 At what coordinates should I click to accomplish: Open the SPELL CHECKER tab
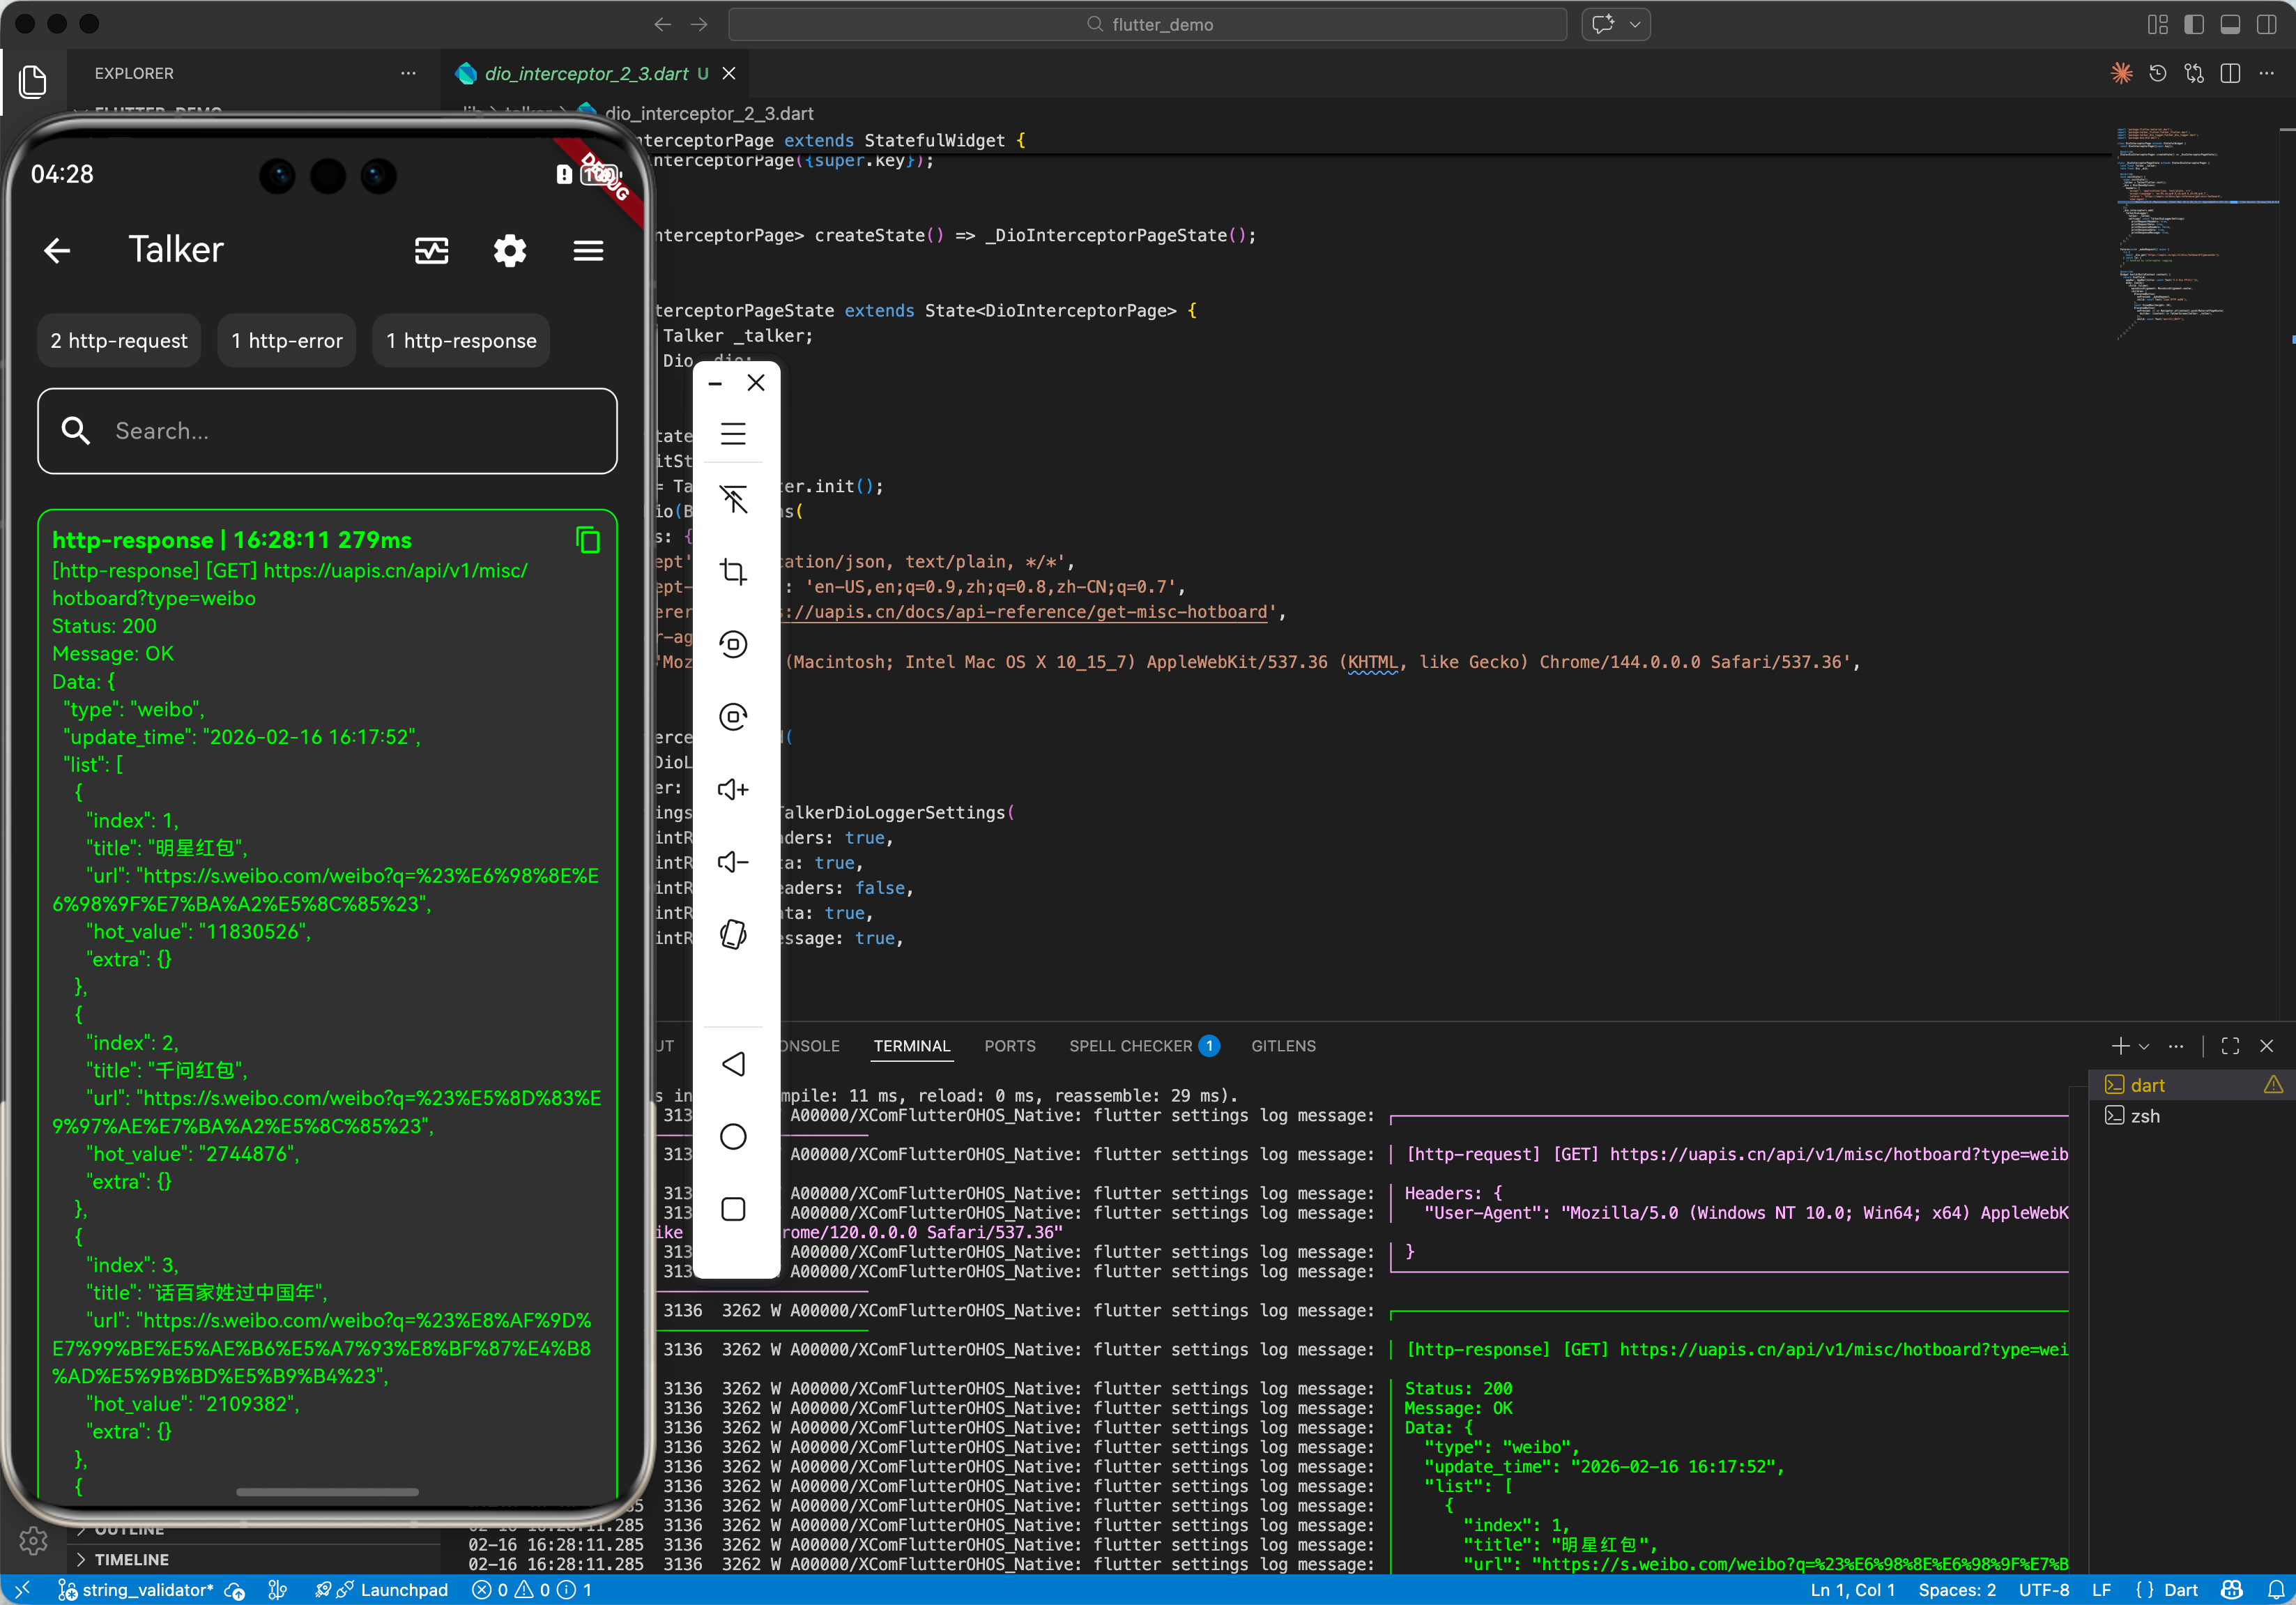click(1130, 1046)
